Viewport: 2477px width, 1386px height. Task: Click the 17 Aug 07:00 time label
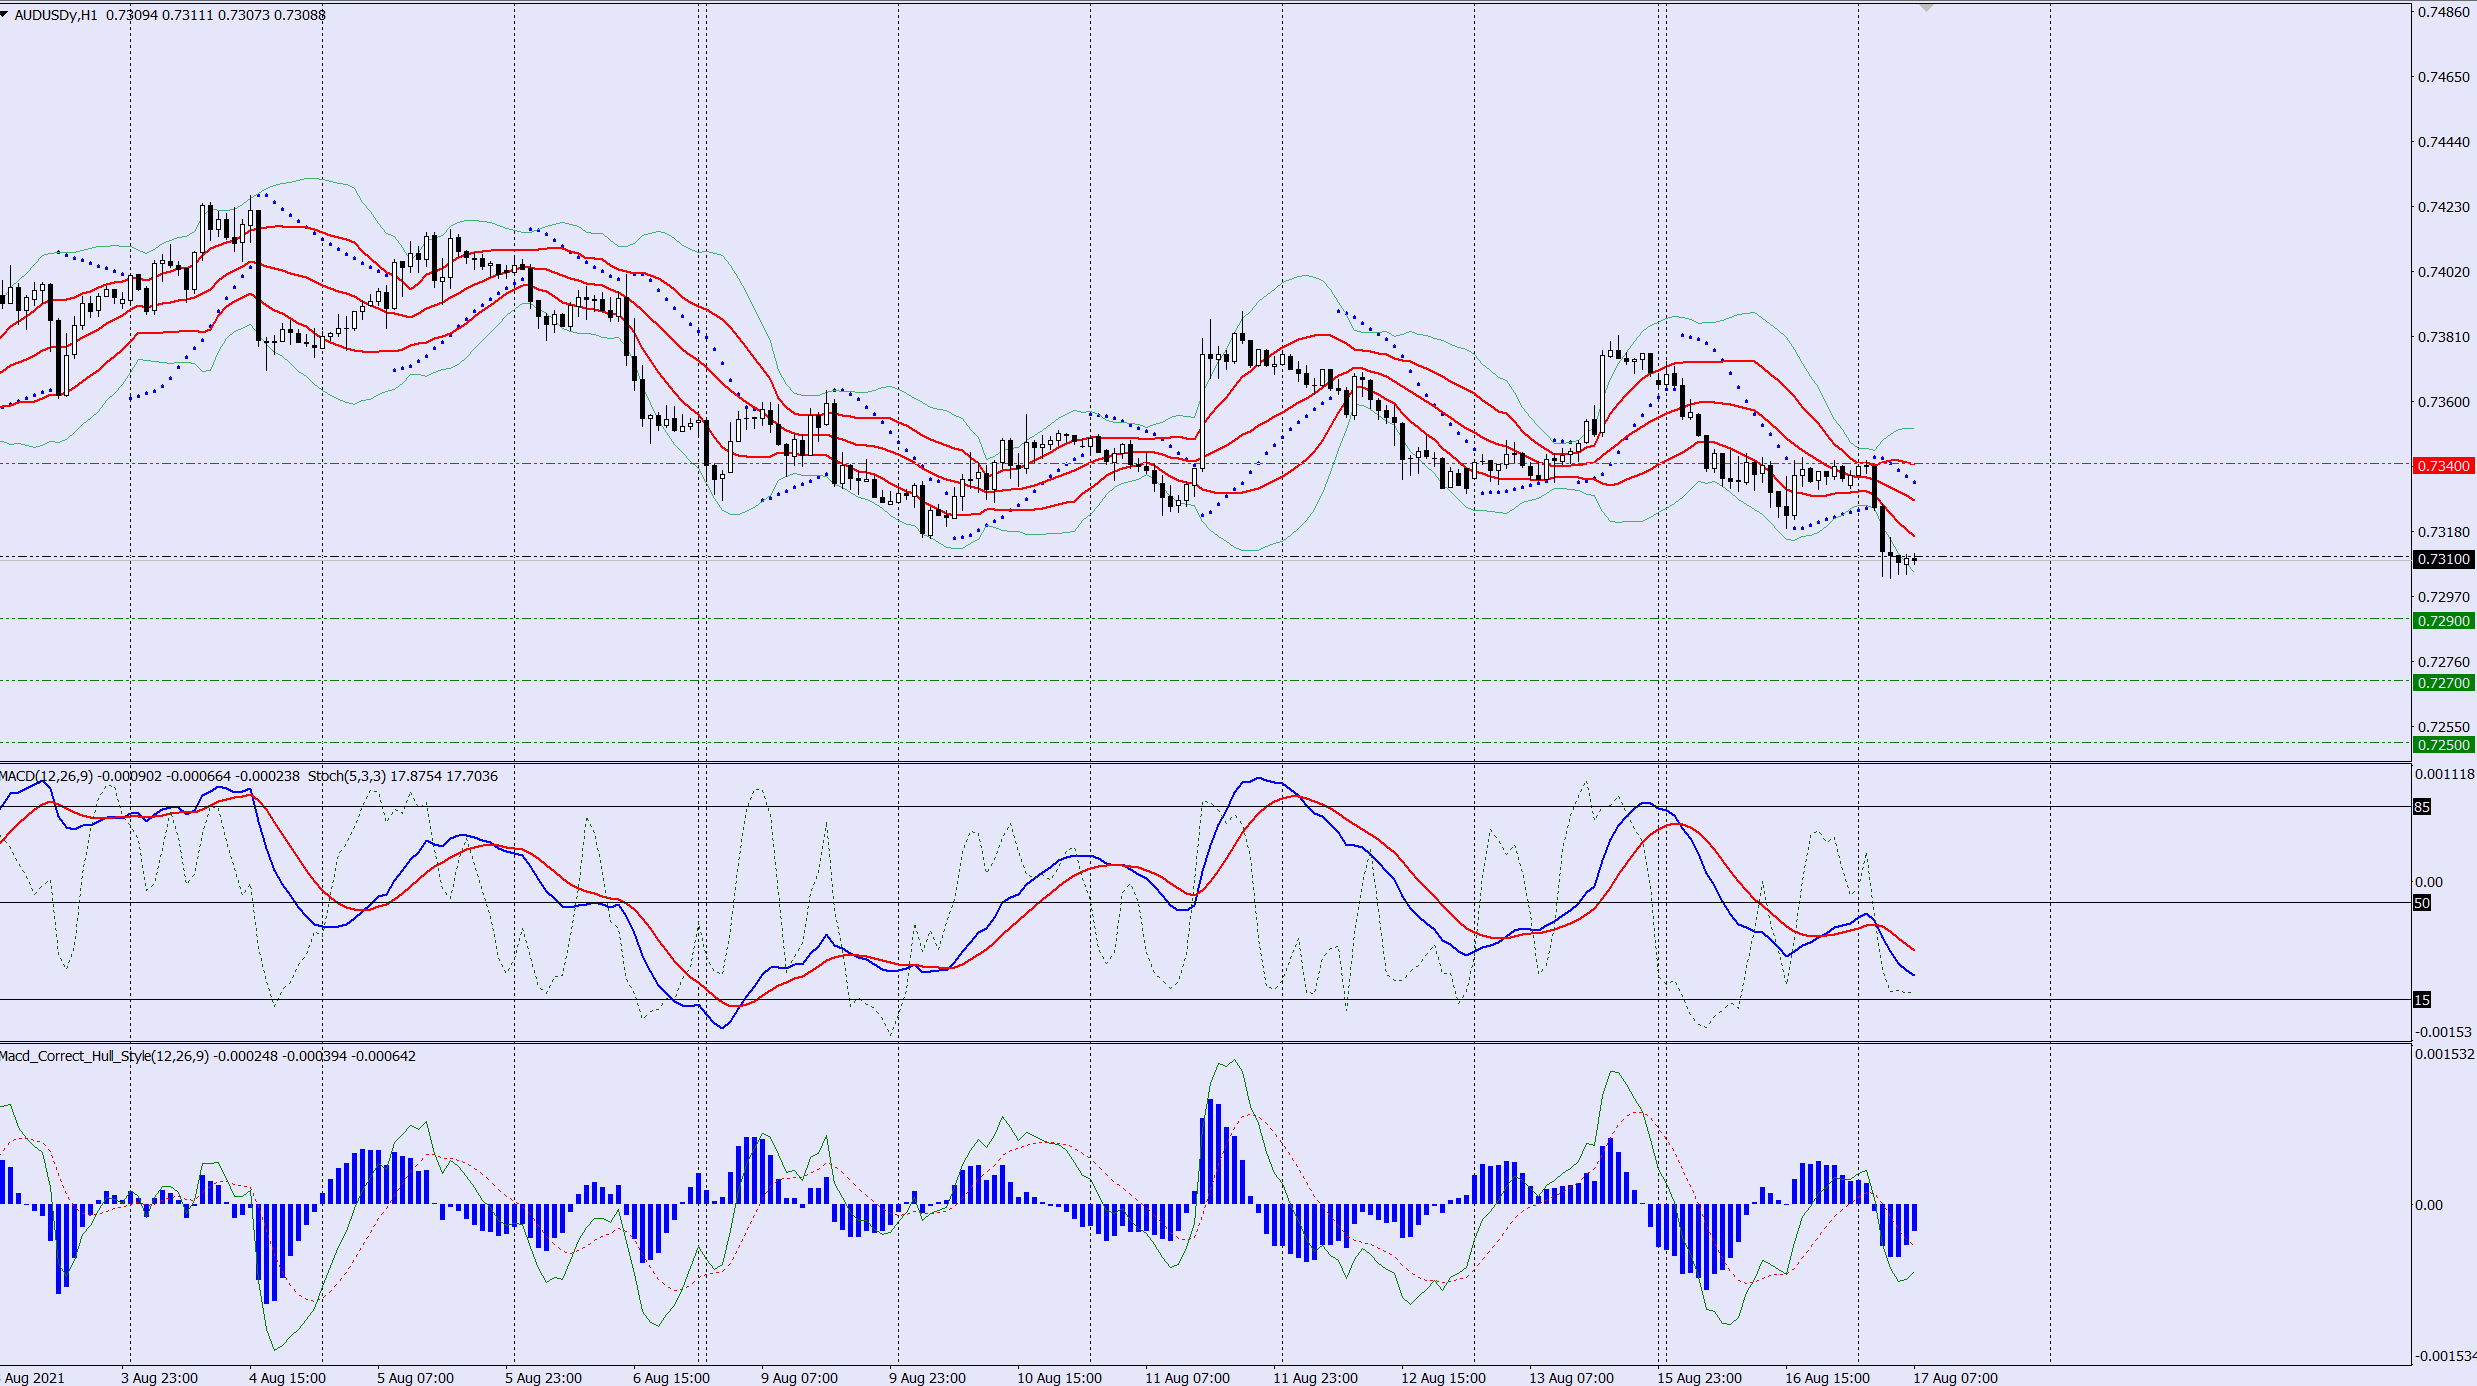point(1955,1378)
